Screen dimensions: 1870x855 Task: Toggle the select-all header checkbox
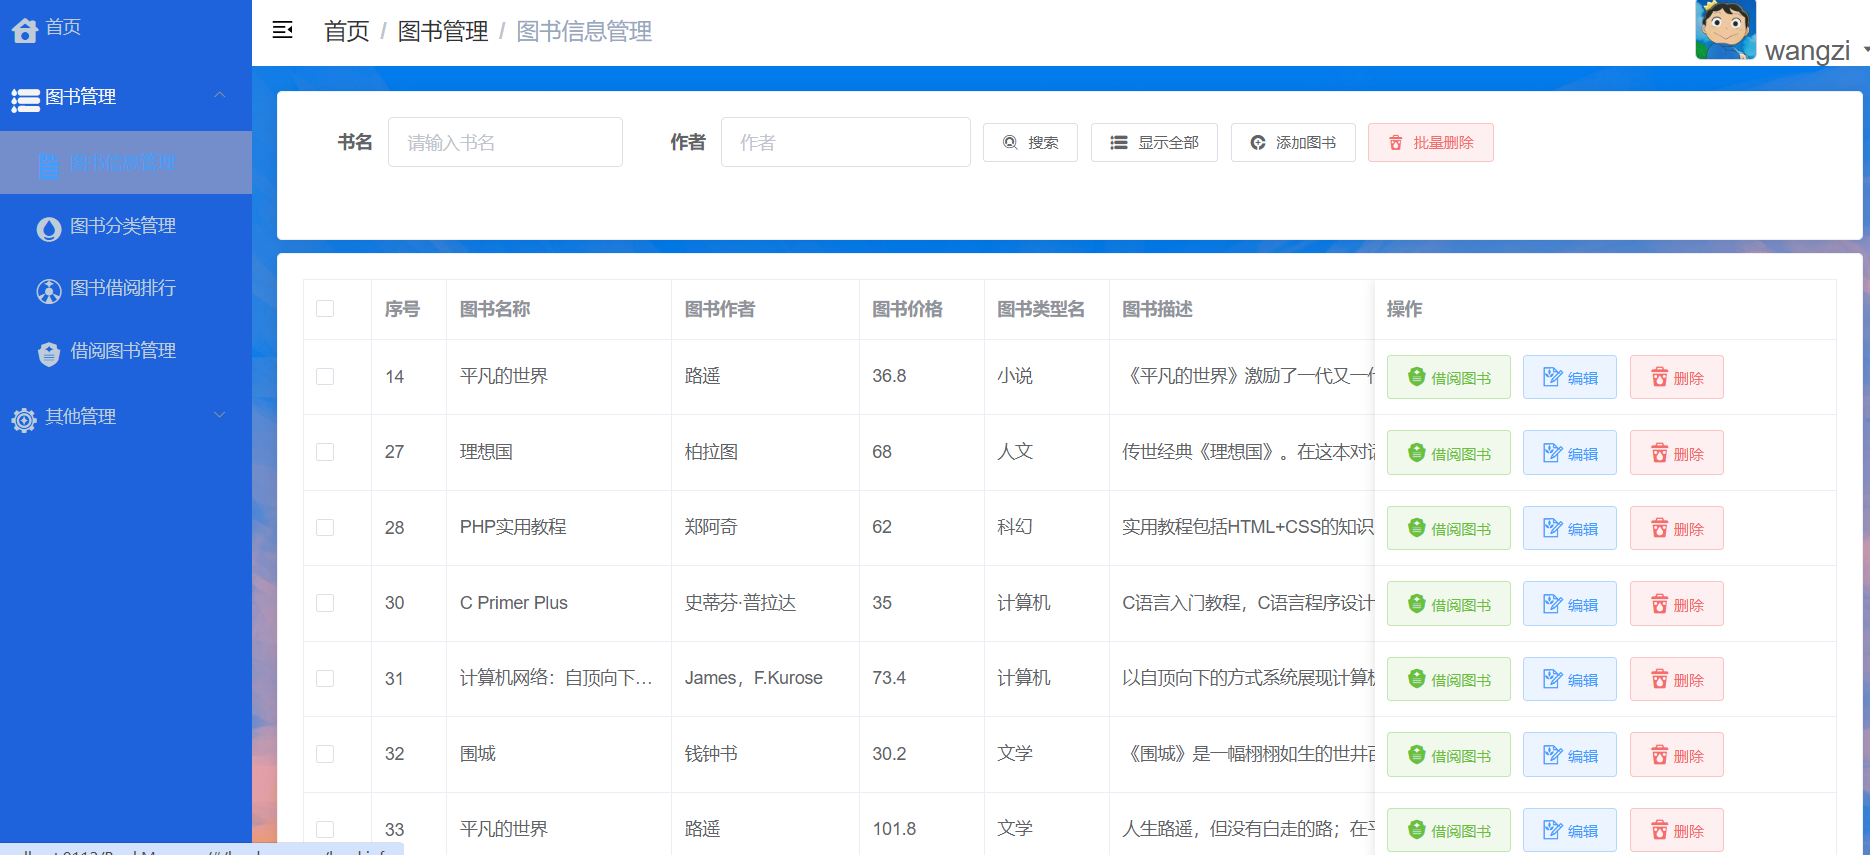pyautogui.click(x=325, y=309)
